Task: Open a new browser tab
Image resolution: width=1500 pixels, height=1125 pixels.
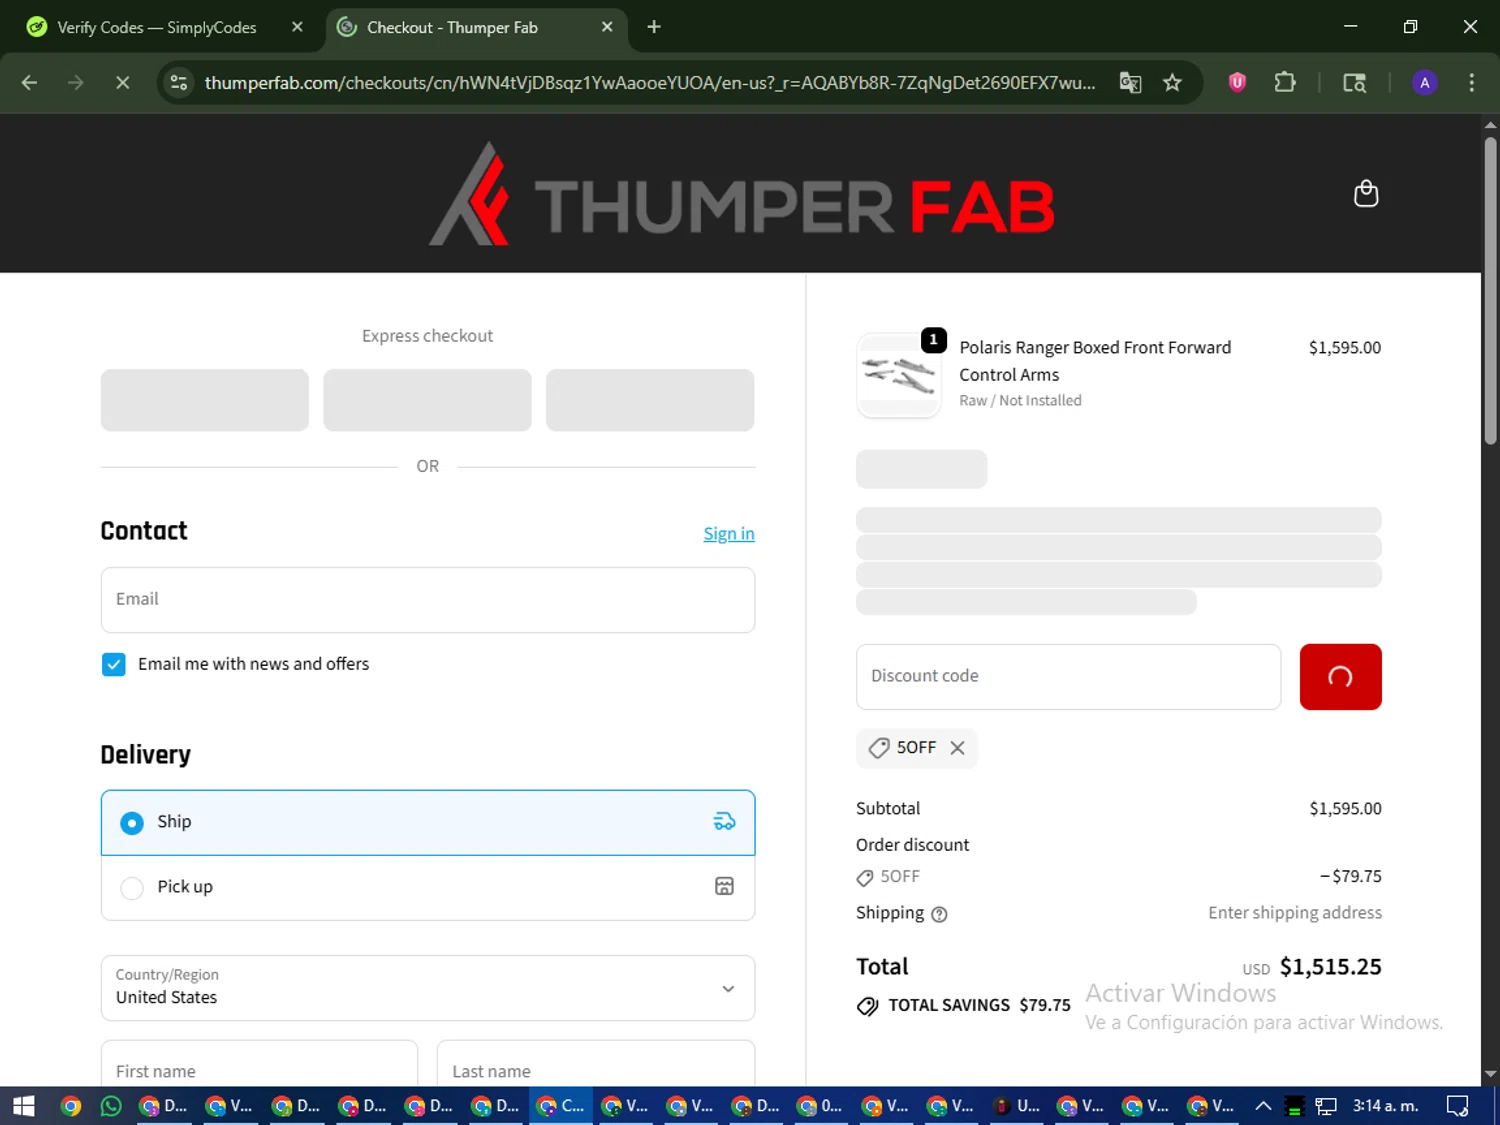Action: pos(654,27)
